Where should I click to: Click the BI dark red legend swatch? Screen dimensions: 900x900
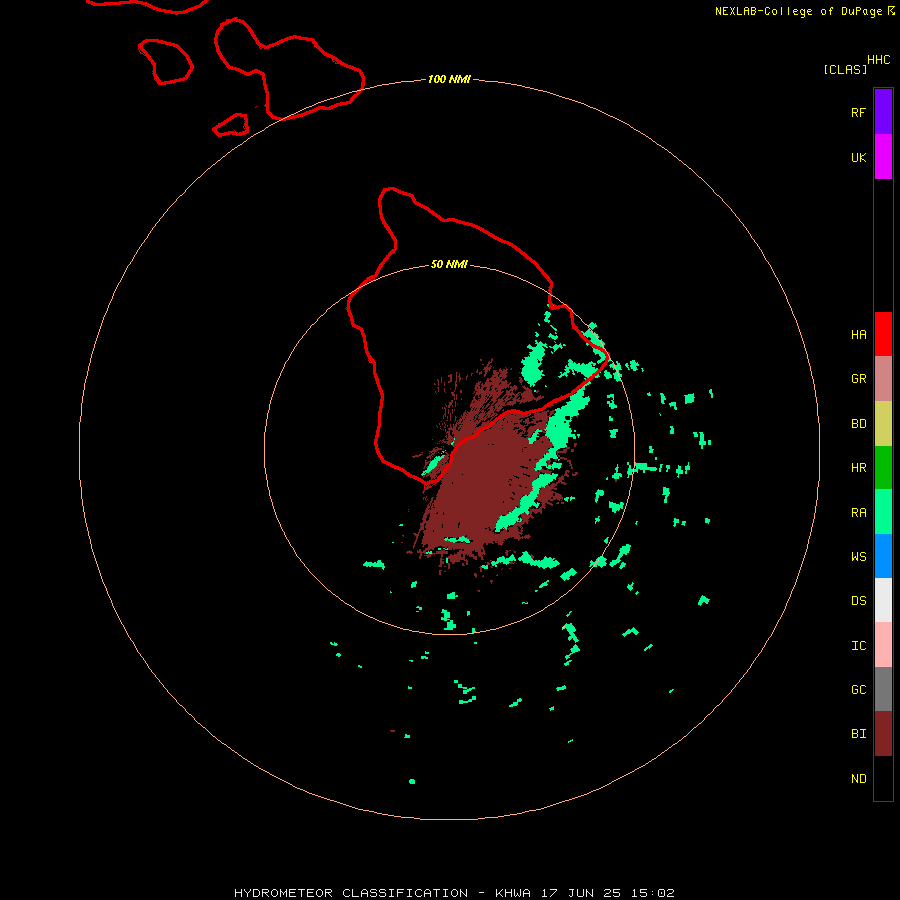coord(883,734)
